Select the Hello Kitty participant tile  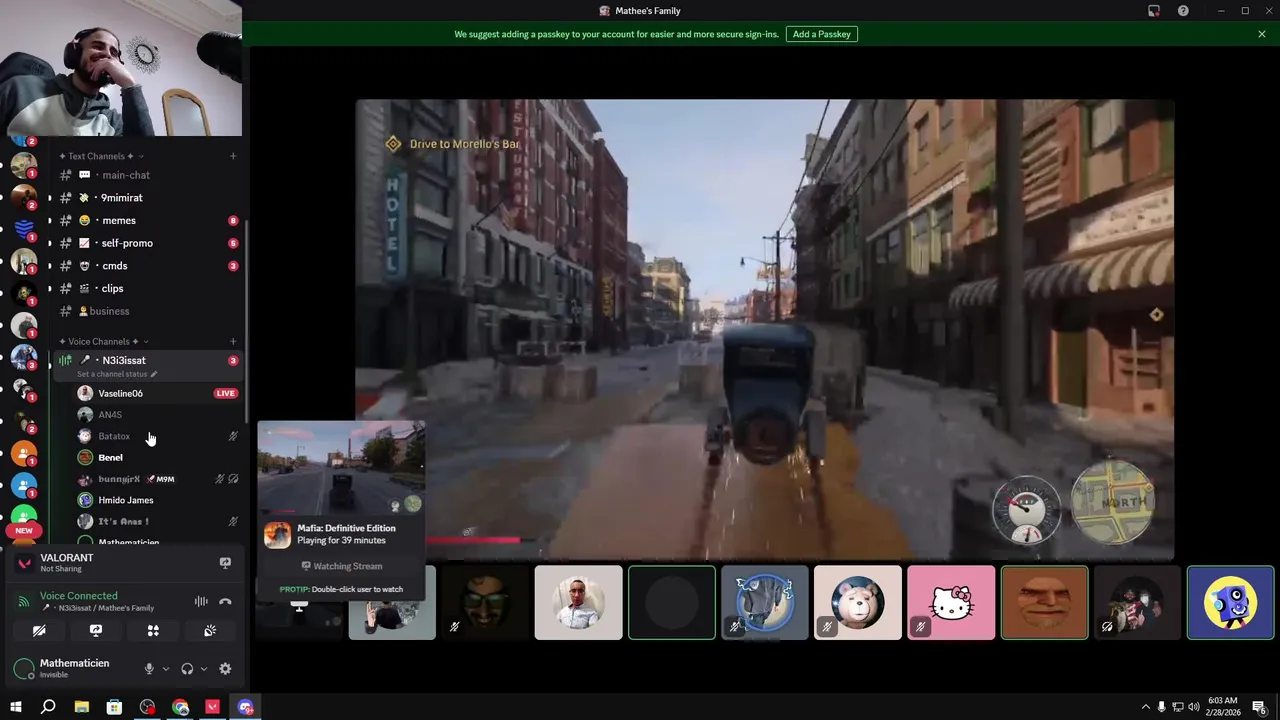951,603
